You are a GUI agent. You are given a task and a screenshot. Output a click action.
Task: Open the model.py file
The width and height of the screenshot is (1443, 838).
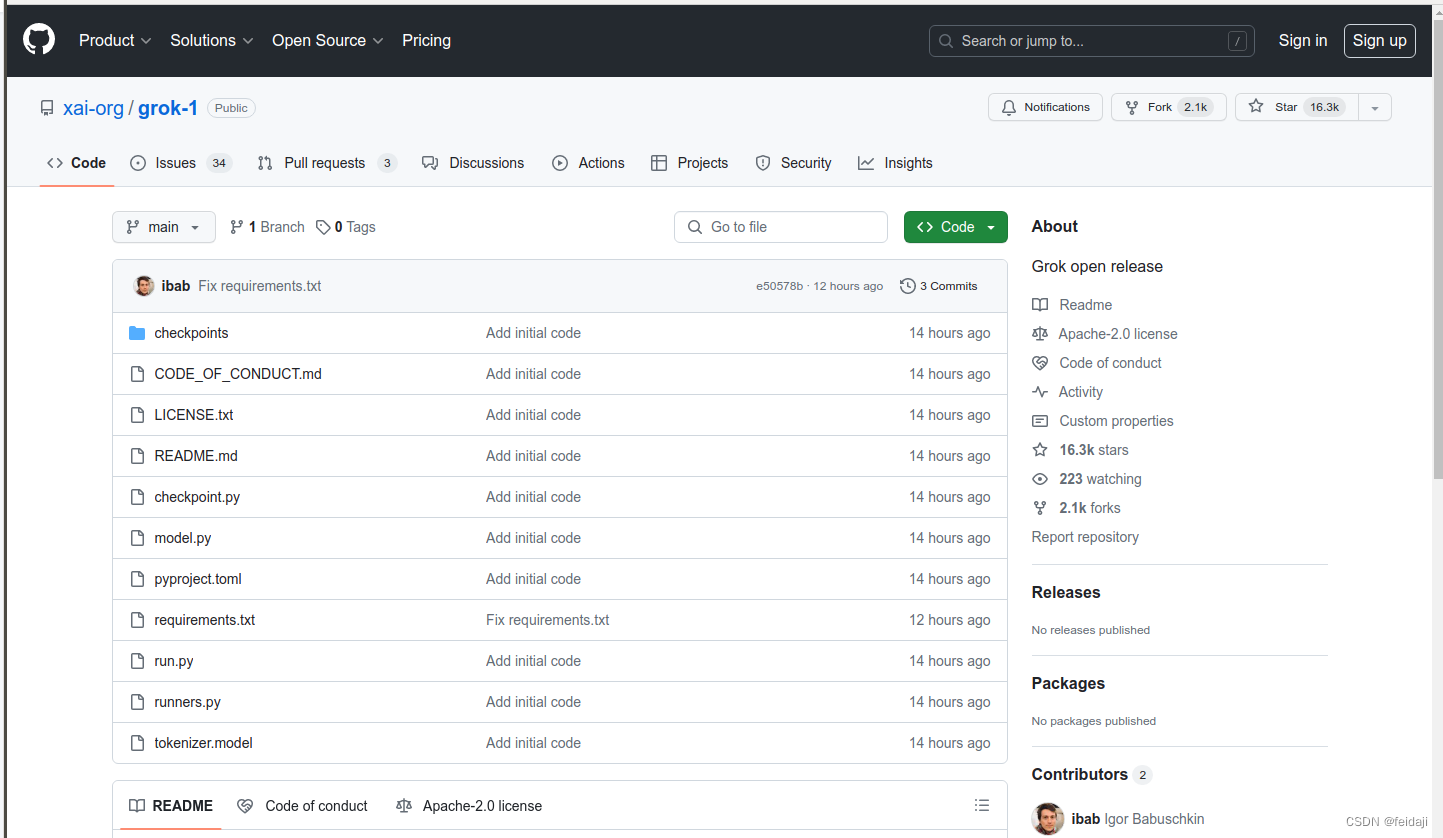(x=183, y=538)
